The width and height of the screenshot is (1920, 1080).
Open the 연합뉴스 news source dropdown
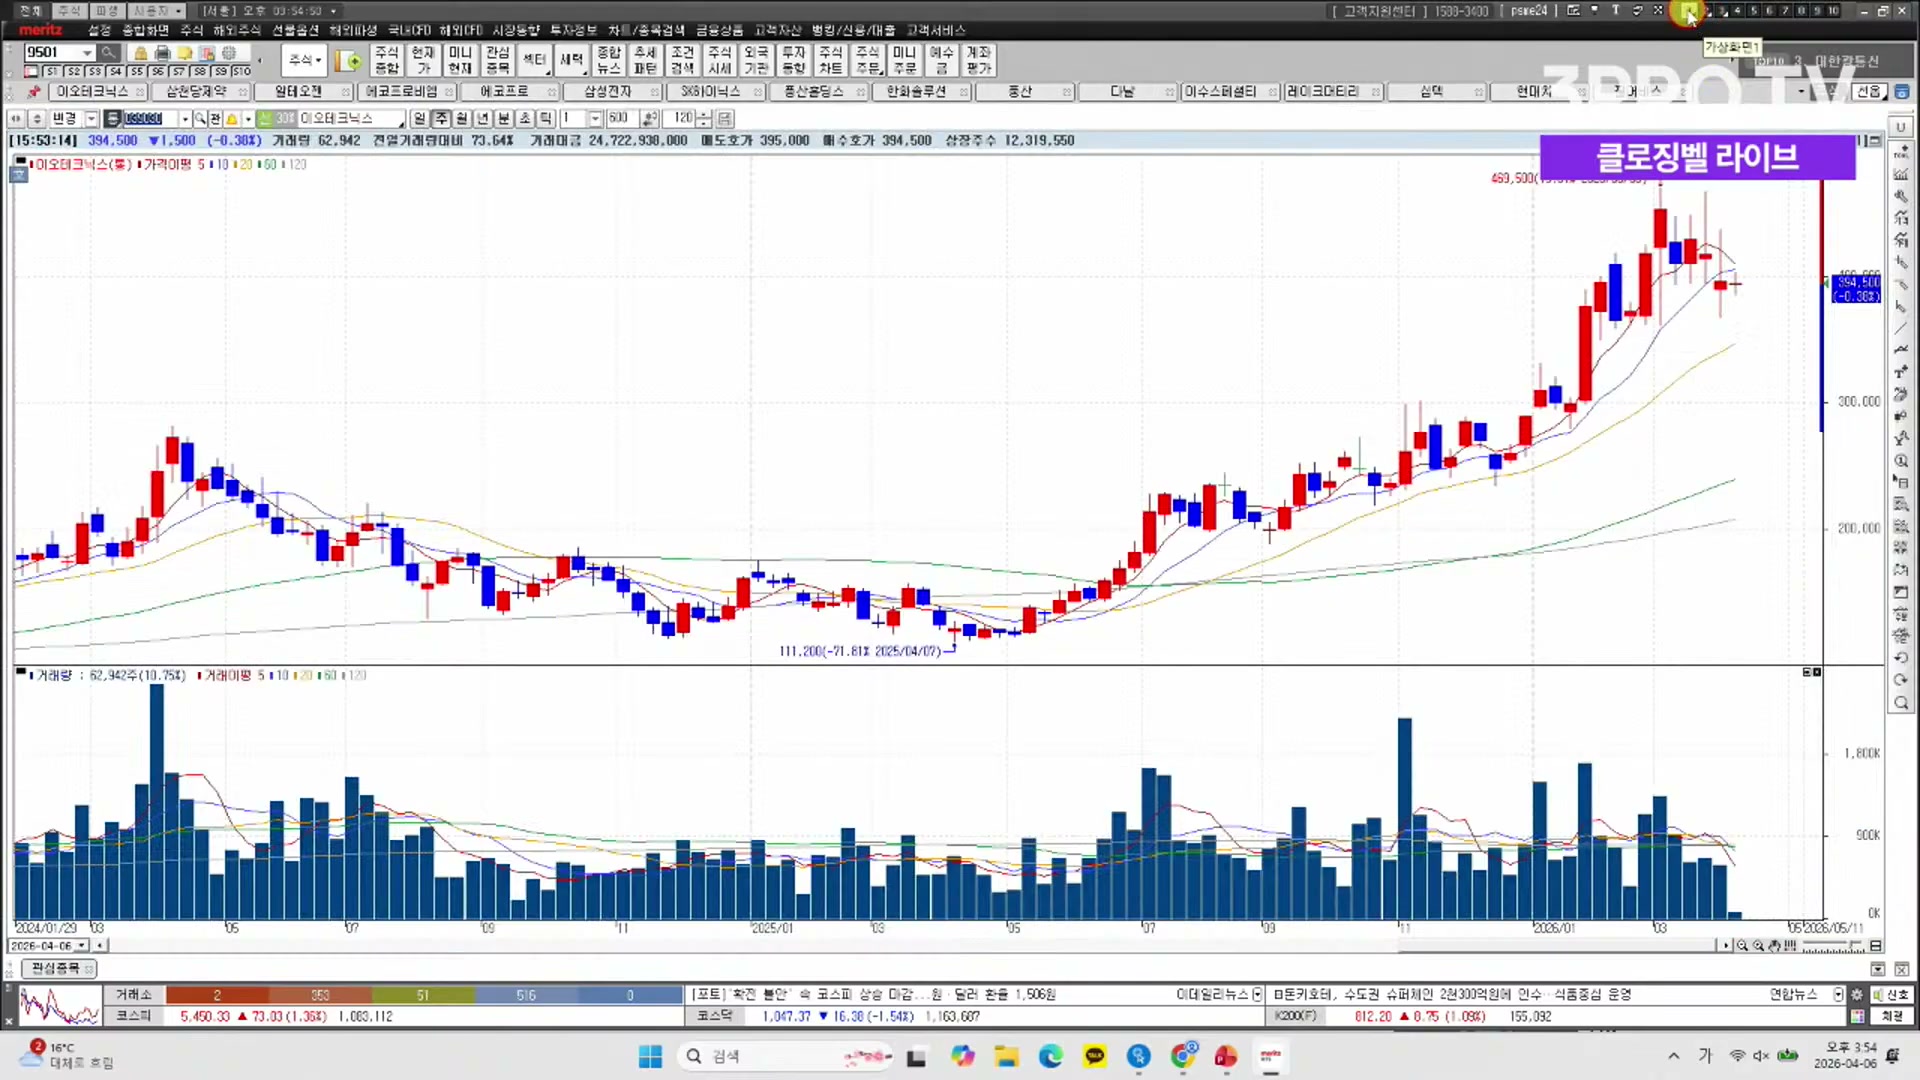coord(1838,995)
